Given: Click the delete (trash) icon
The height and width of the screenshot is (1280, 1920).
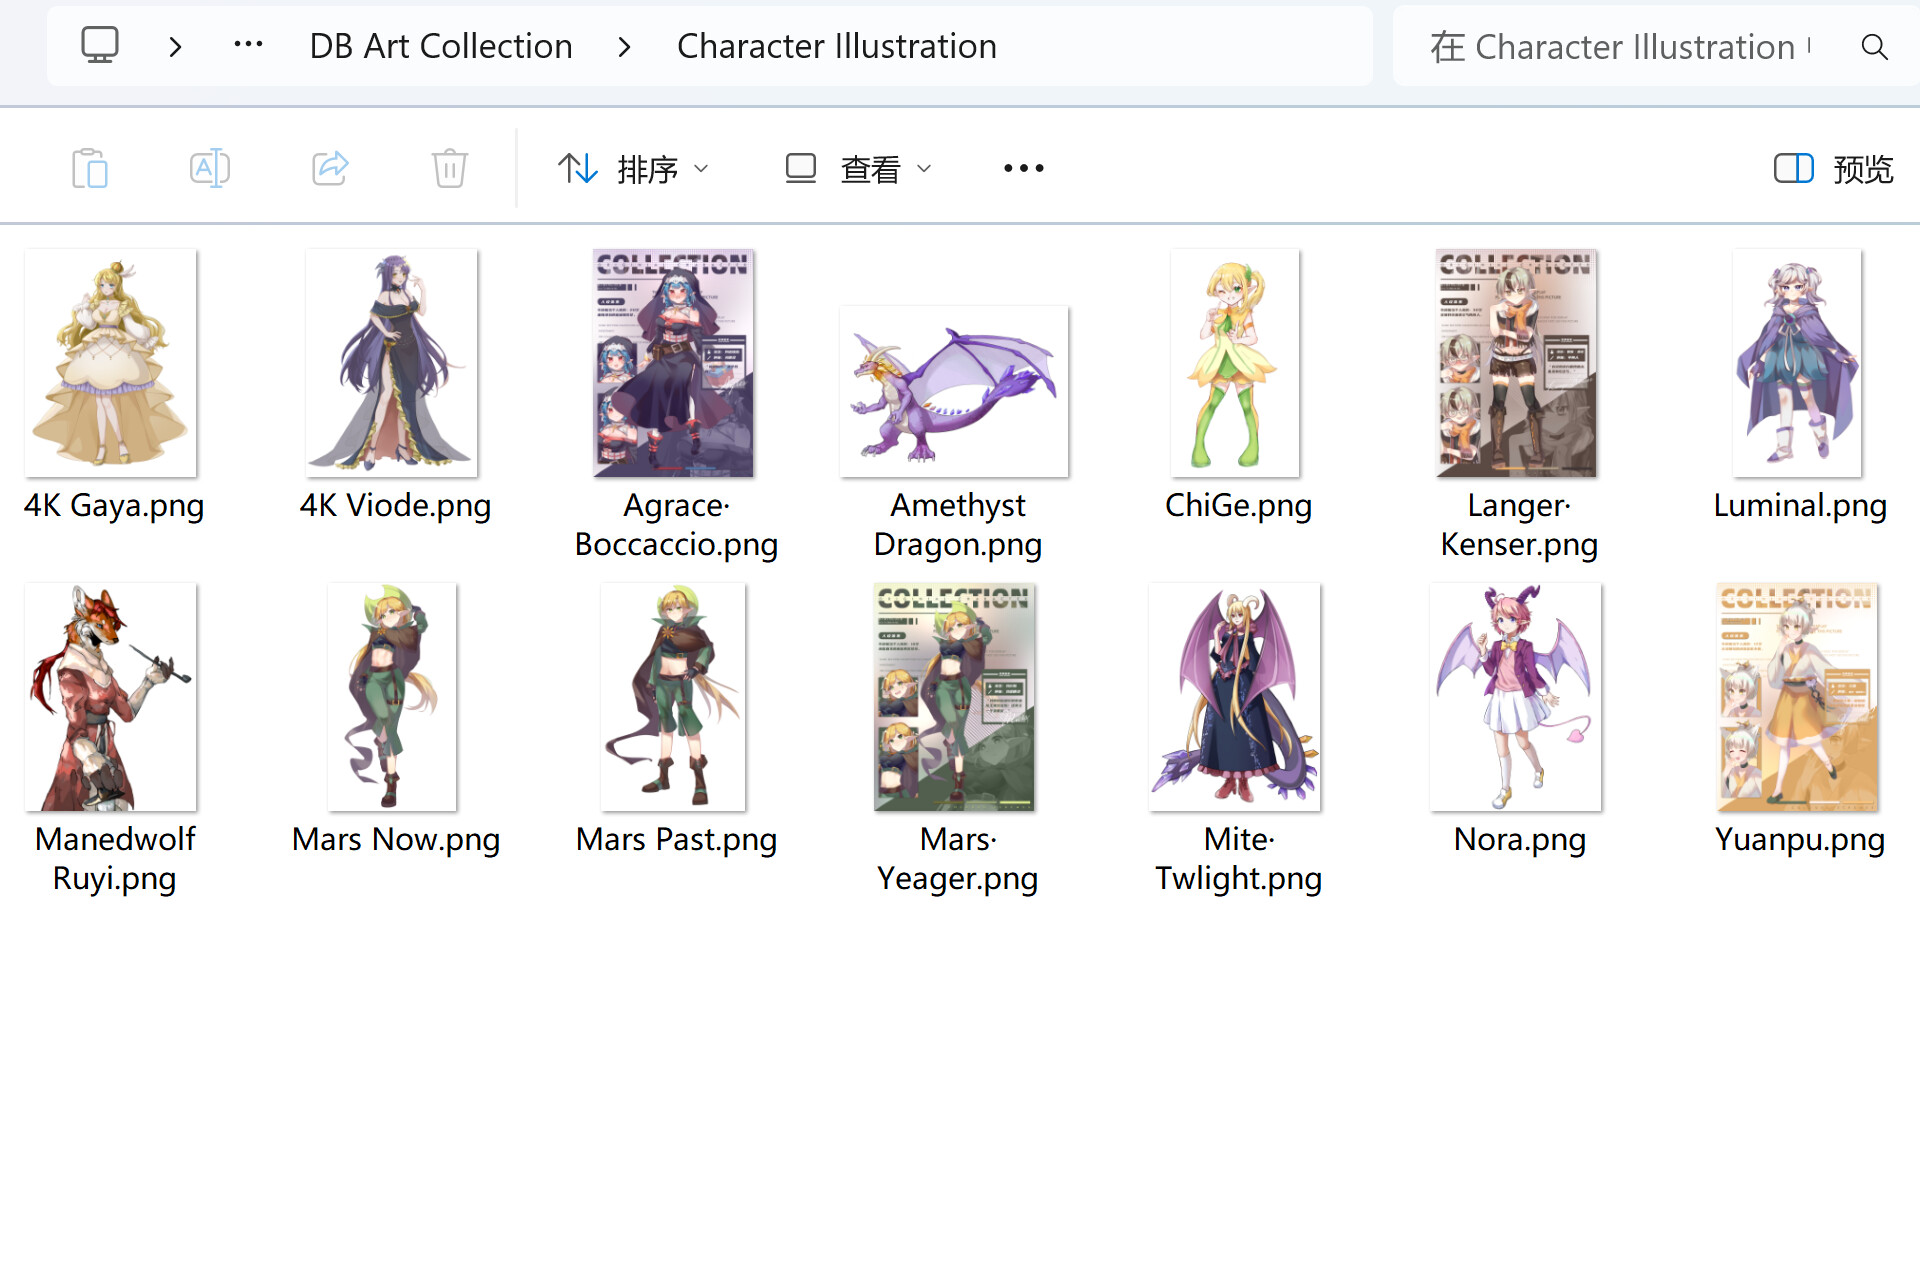Looking at the screenshot, I should (x=449, y=168).
